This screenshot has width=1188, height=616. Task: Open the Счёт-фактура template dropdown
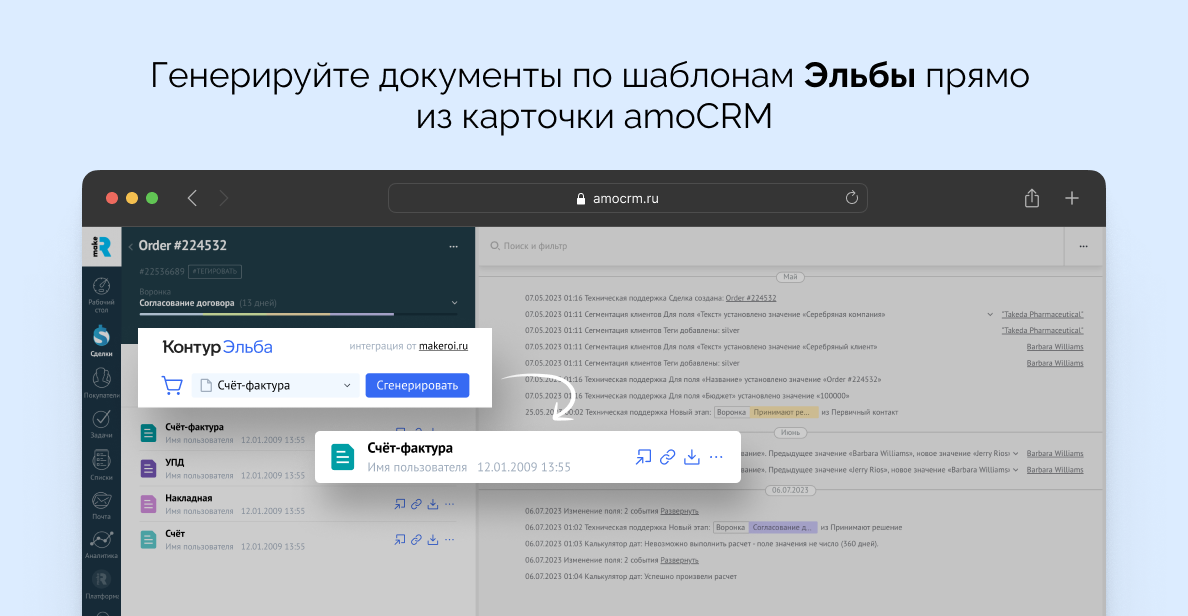click(x=276, y=385)
